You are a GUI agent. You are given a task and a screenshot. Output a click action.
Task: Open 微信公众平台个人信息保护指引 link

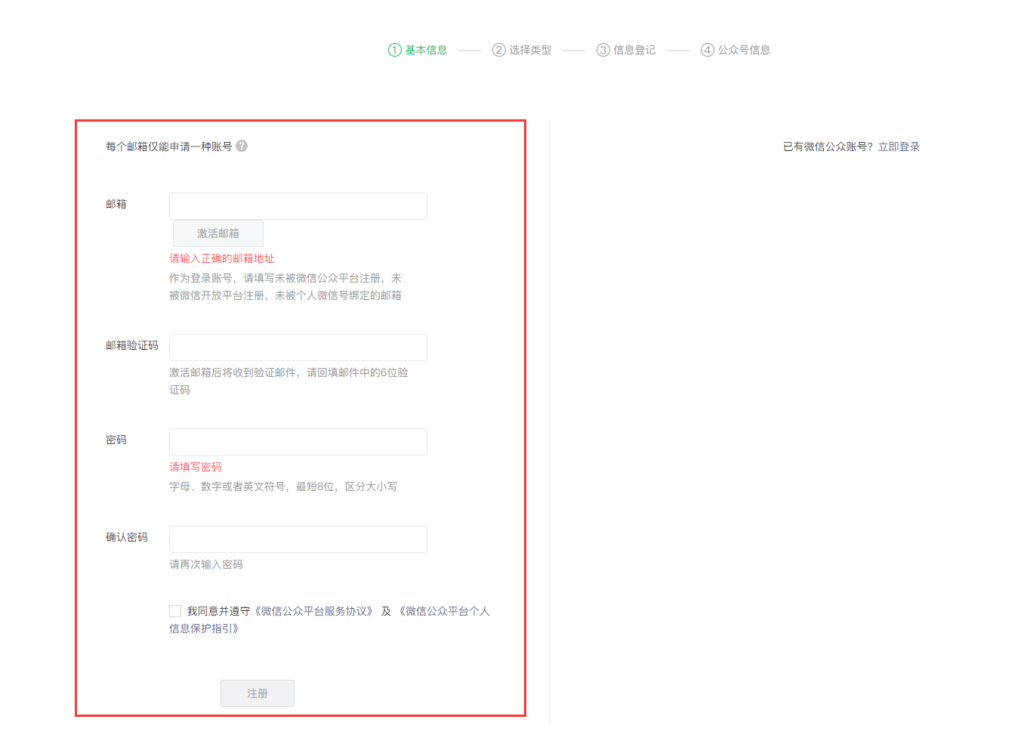329,620
